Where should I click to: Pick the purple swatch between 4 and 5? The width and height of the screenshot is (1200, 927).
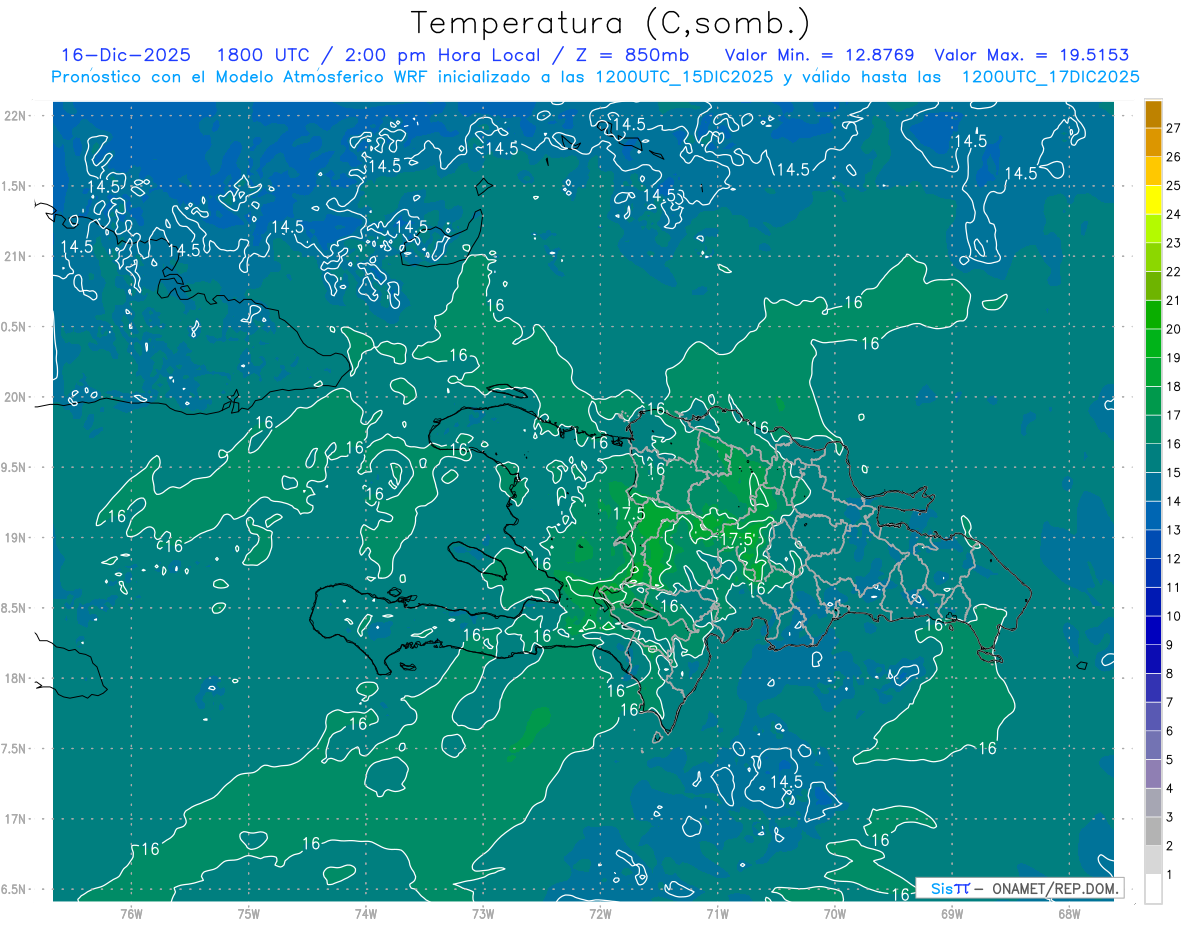(x=1153, y=775)
